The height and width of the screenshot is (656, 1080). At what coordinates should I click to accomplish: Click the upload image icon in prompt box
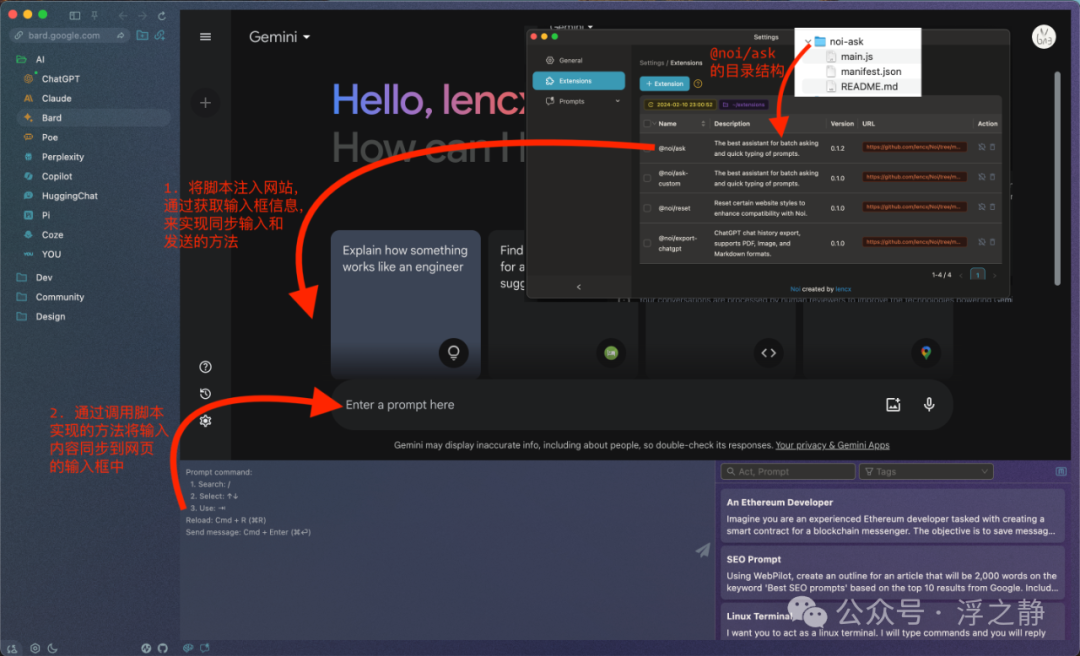(x=893, y=404)
